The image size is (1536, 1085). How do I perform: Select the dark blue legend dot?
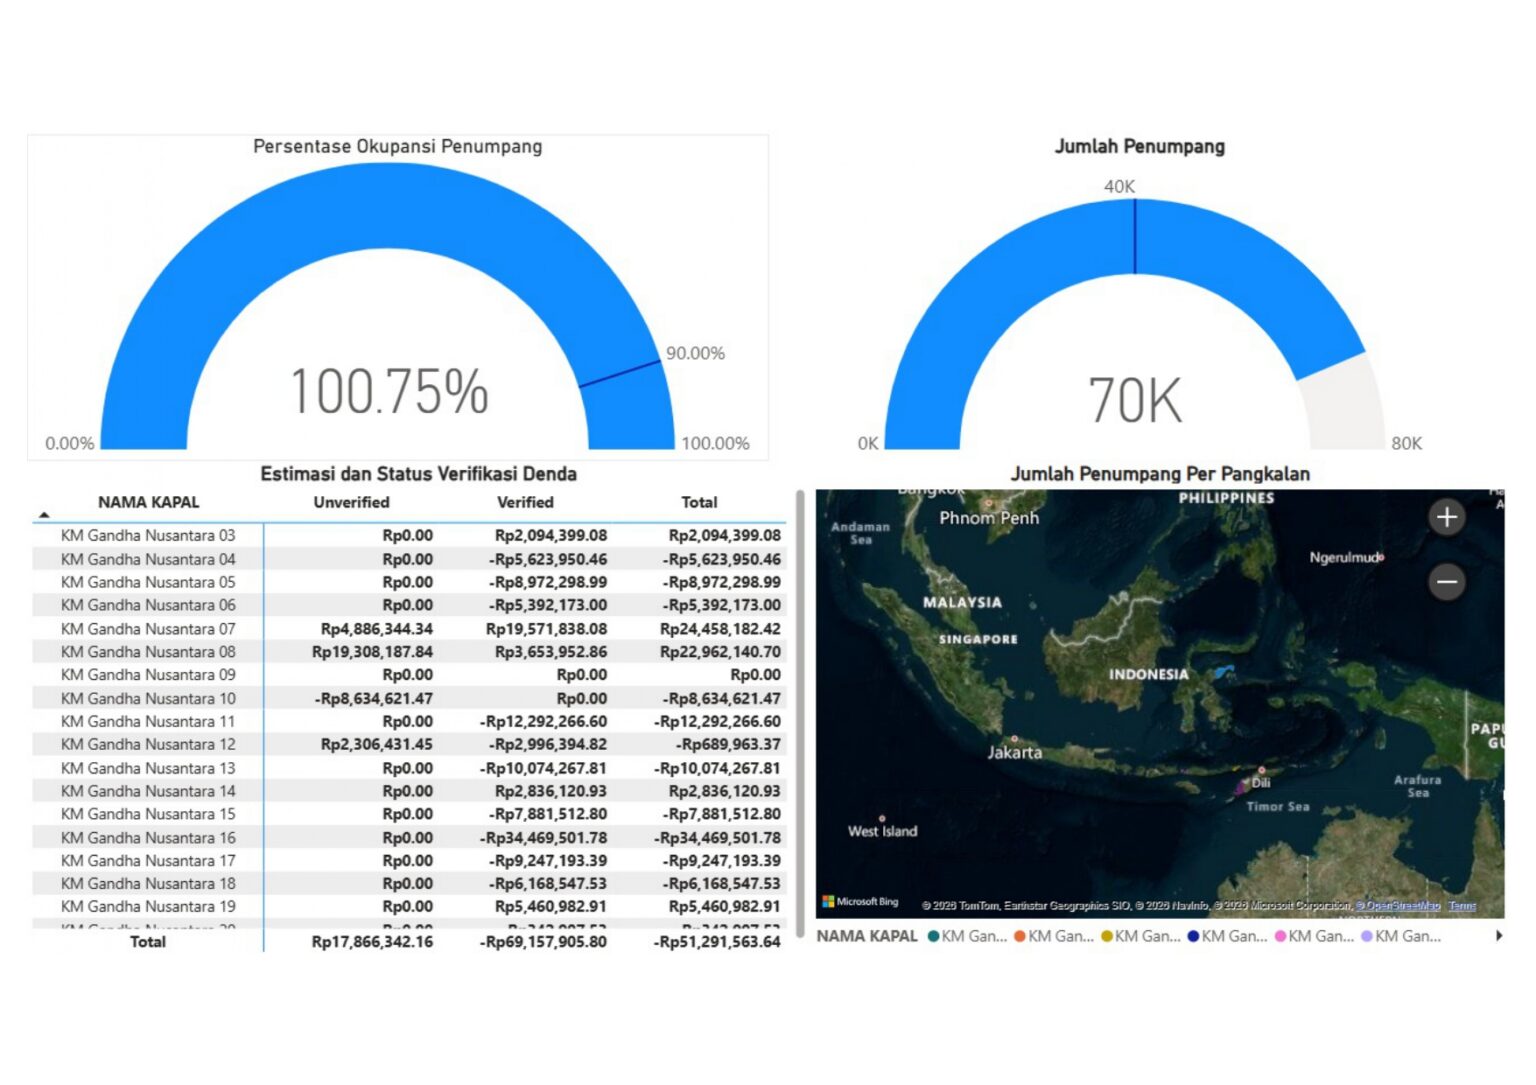click(x=1193, y=937)
